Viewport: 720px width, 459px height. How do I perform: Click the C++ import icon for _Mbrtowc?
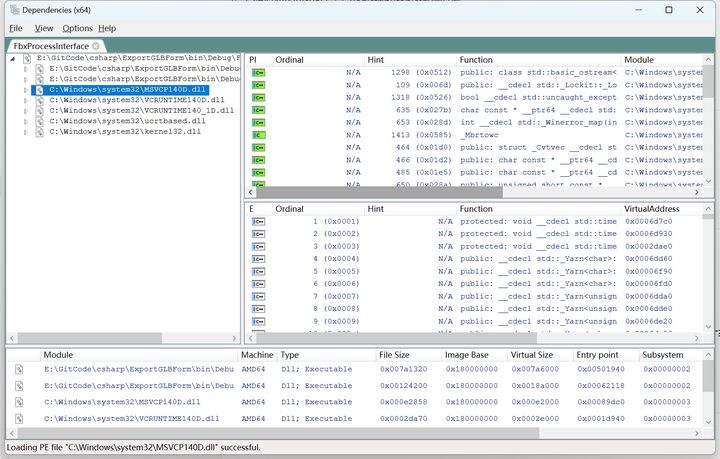259,134
